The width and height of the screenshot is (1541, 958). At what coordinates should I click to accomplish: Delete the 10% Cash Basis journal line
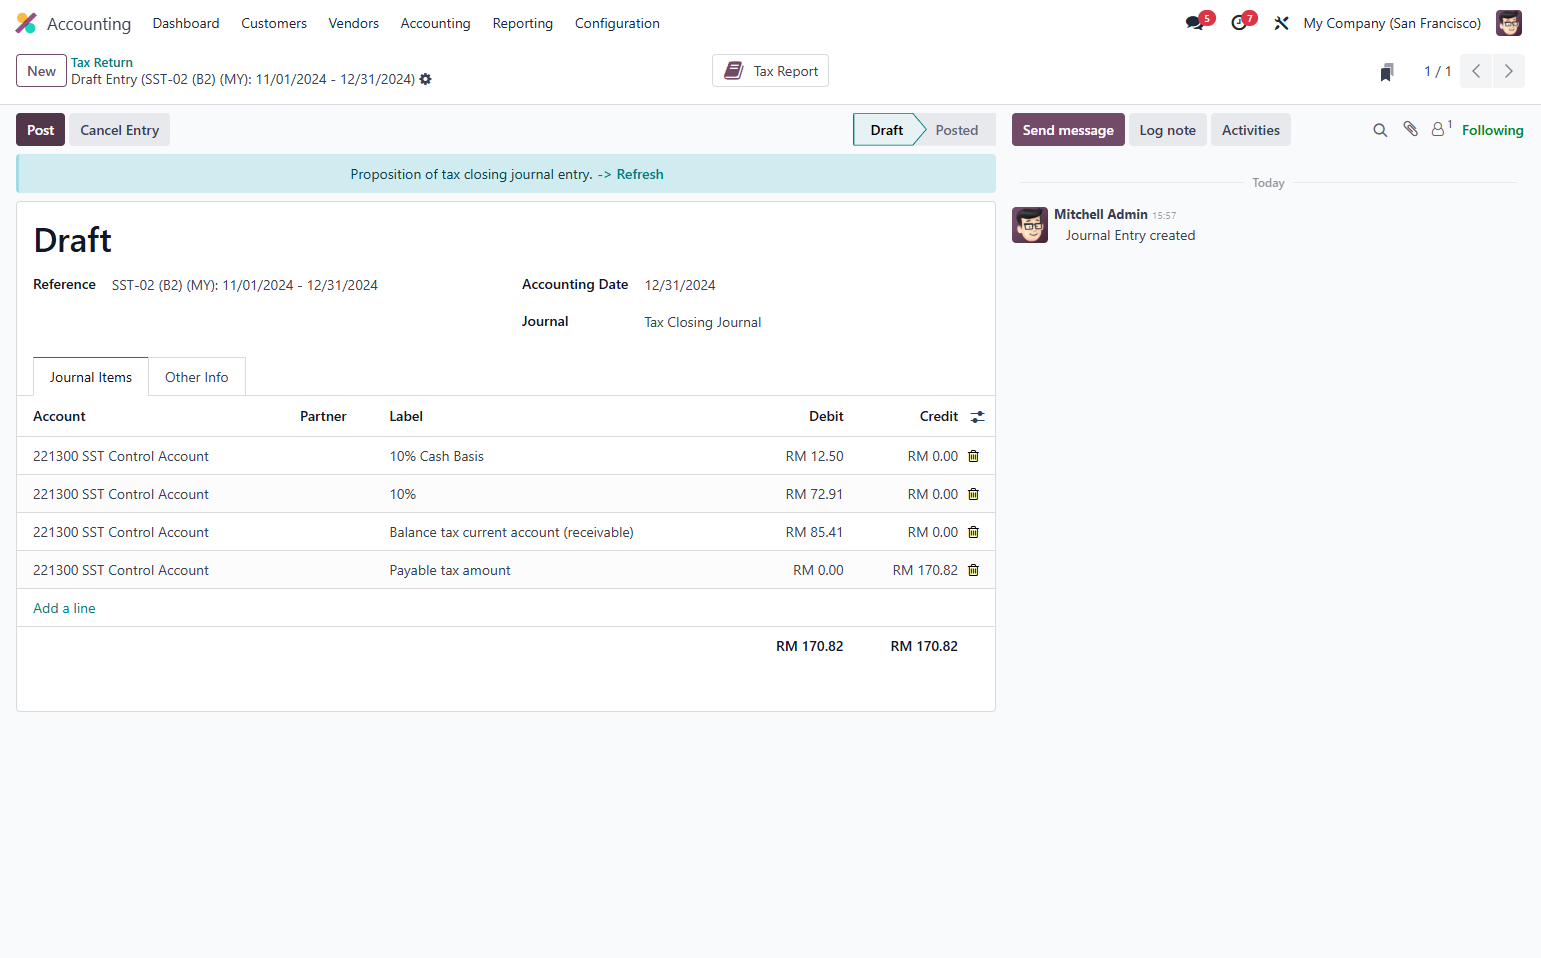pyautogui.click(x=974, y=456)
